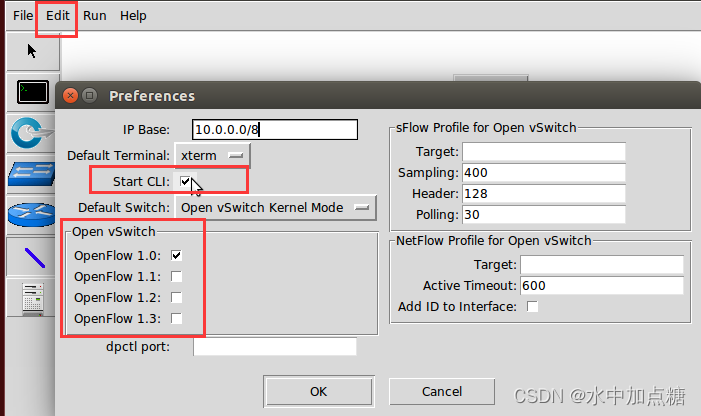Select the legacy router tool
The height and width of the screenshot is (416, 701).
(x=31, y=214)
